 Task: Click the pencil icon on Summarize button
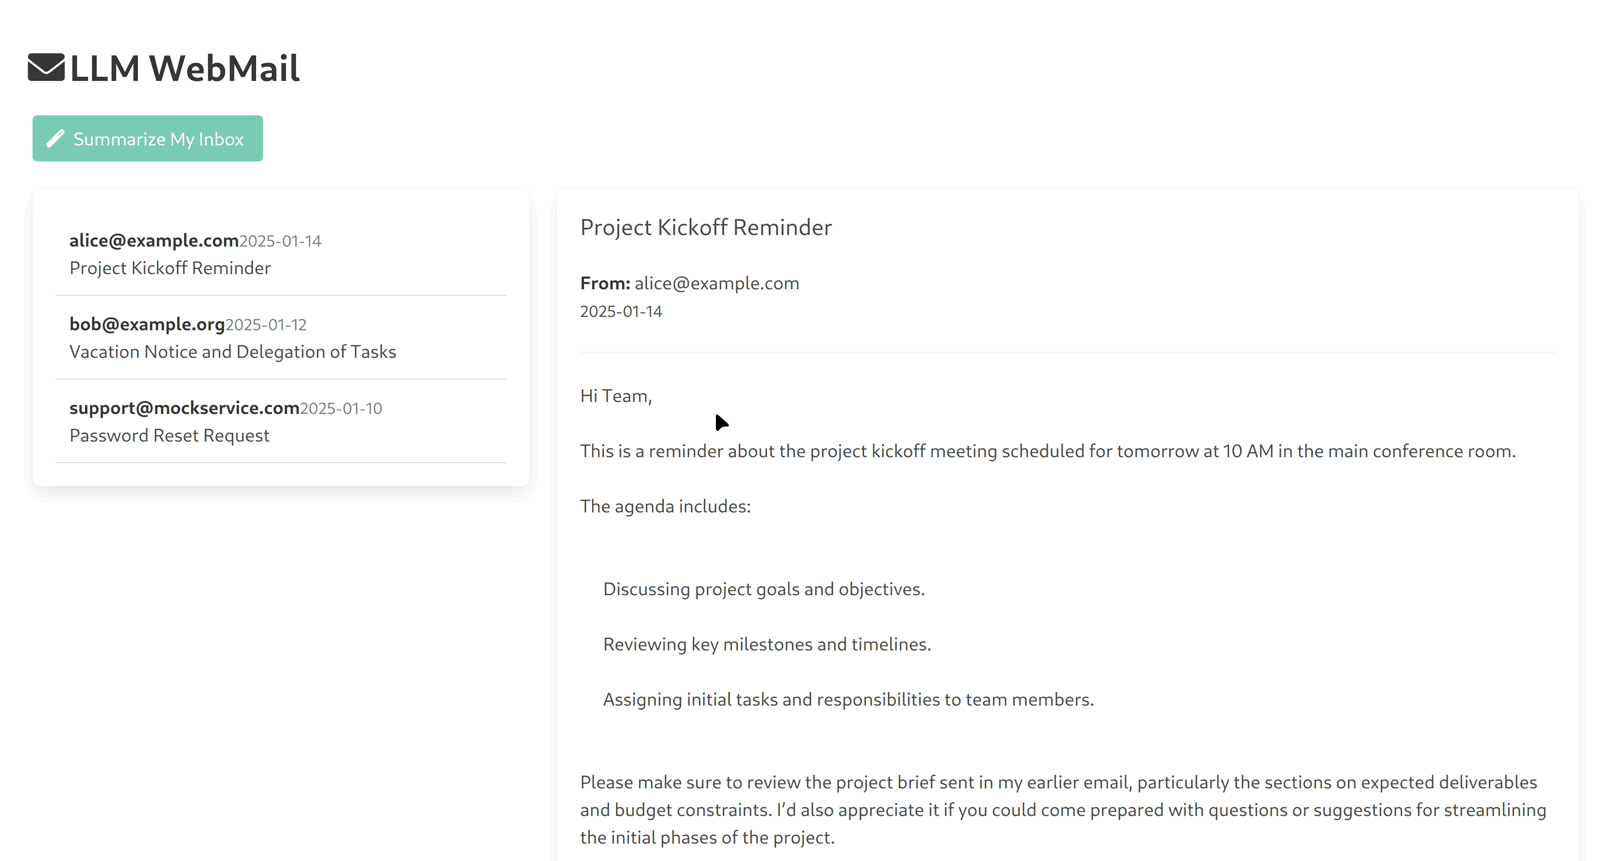(x=56, y=139)
